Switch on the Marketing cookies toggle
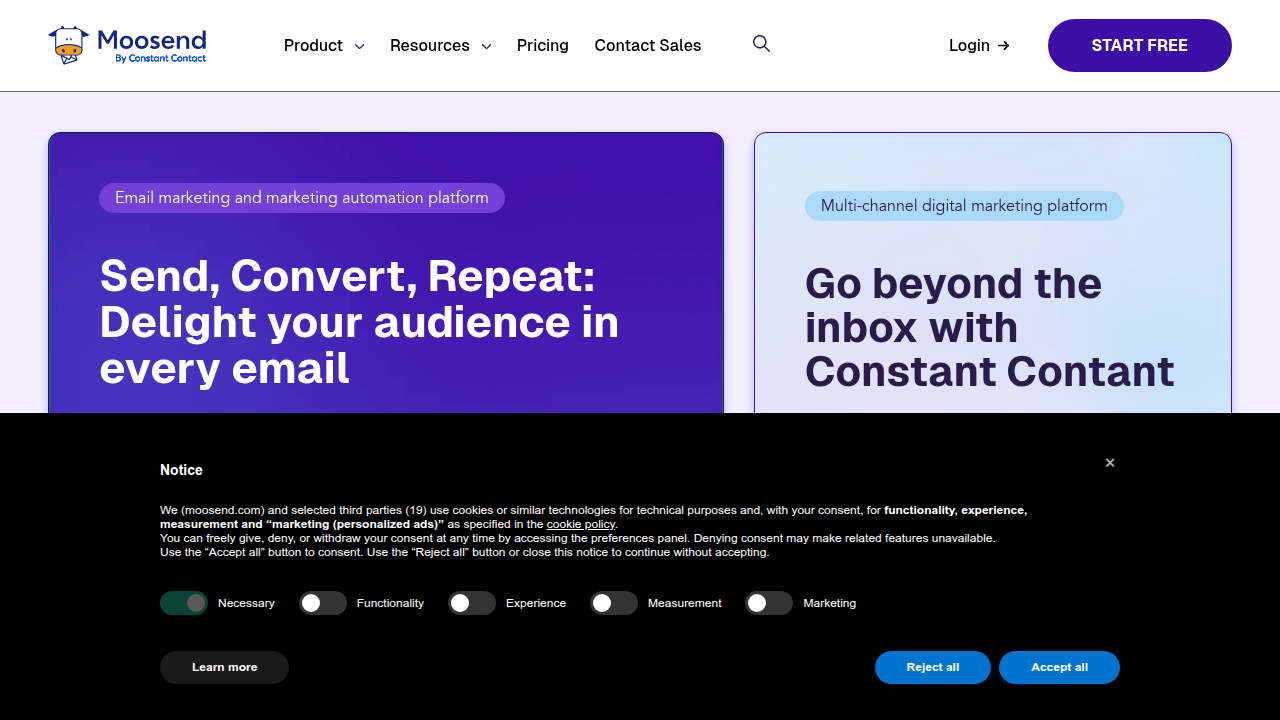This screenshot has width=1280, height=720. point(769,603)
